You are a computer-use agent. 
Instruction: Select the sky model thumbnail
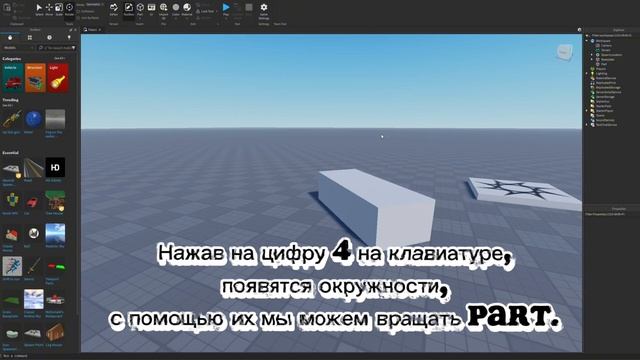55,233
